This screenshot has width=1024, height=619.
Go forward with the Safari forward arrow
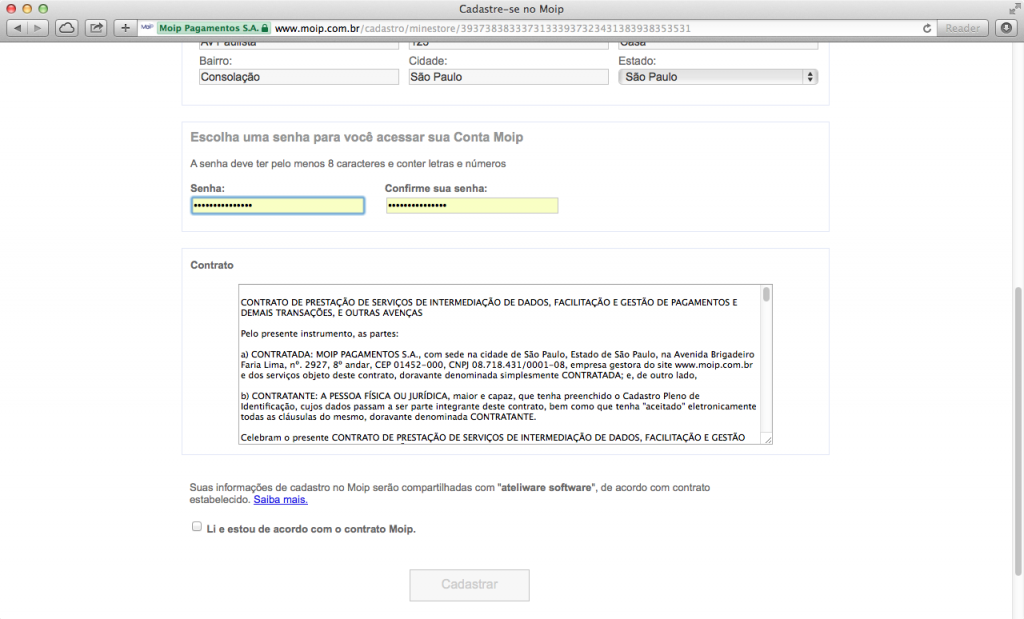pos(38,28)
